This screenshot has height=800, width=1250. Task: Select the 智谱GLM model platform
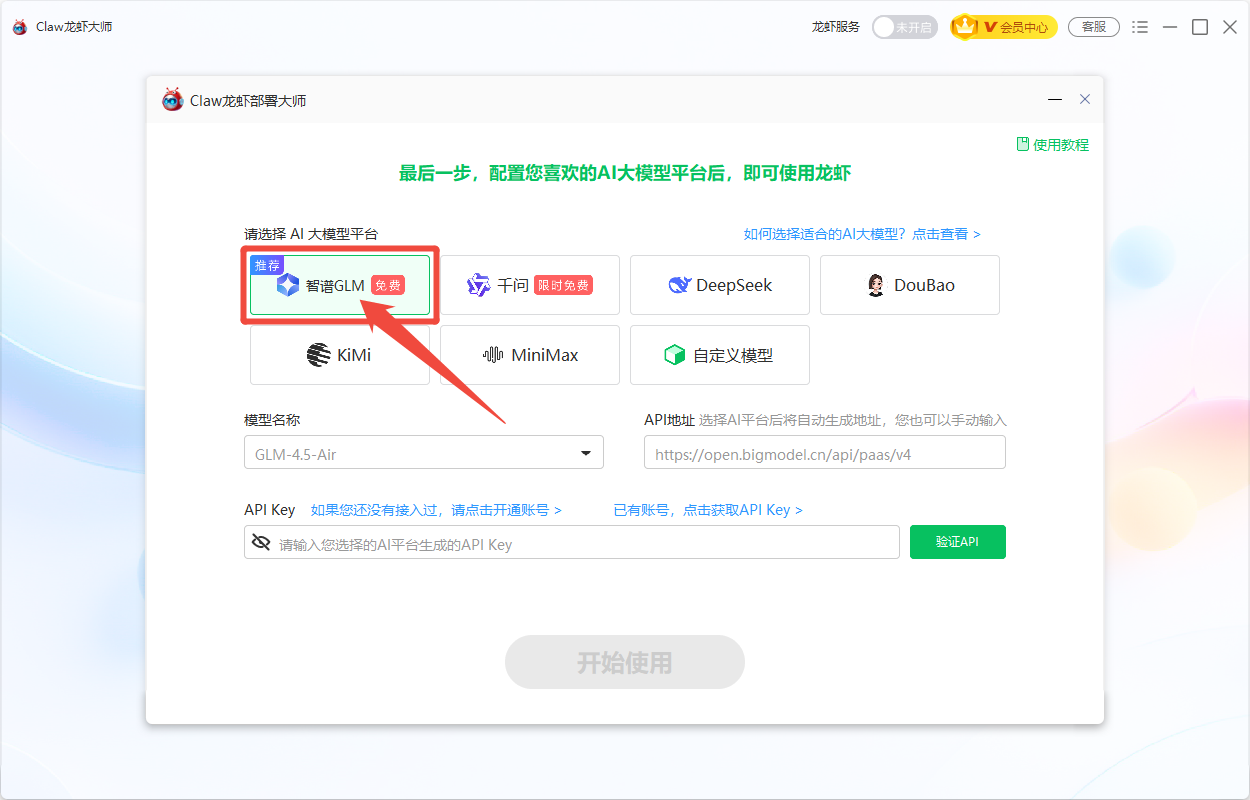340,285
